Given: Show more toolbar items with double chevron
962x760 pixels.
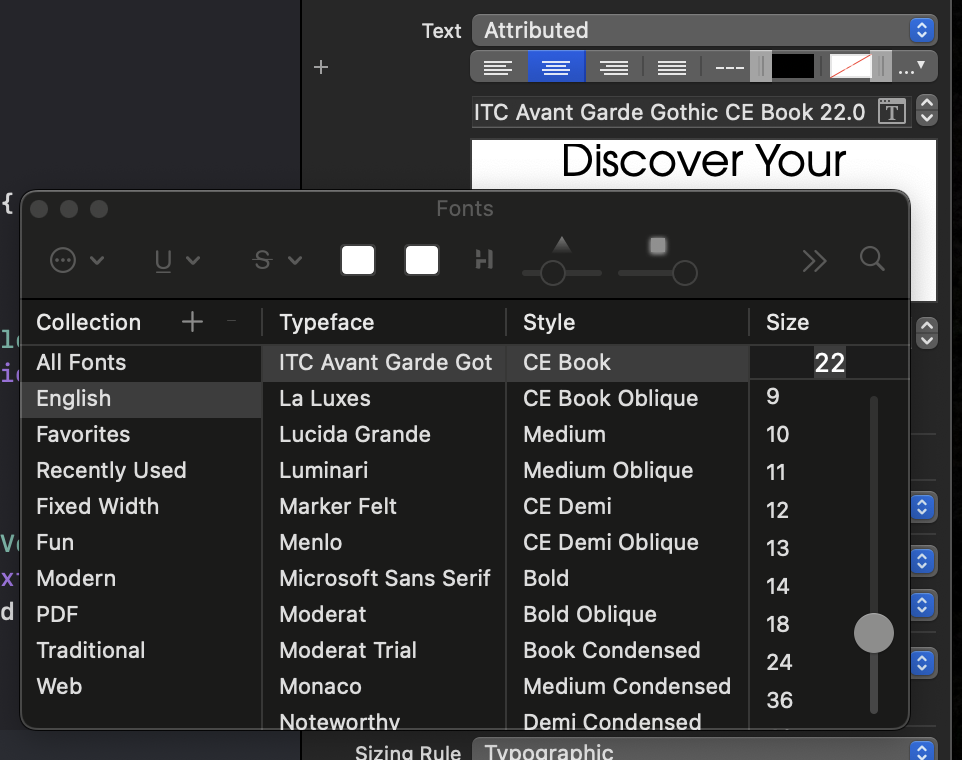Looking at the screenshot, I should point(814,260).
